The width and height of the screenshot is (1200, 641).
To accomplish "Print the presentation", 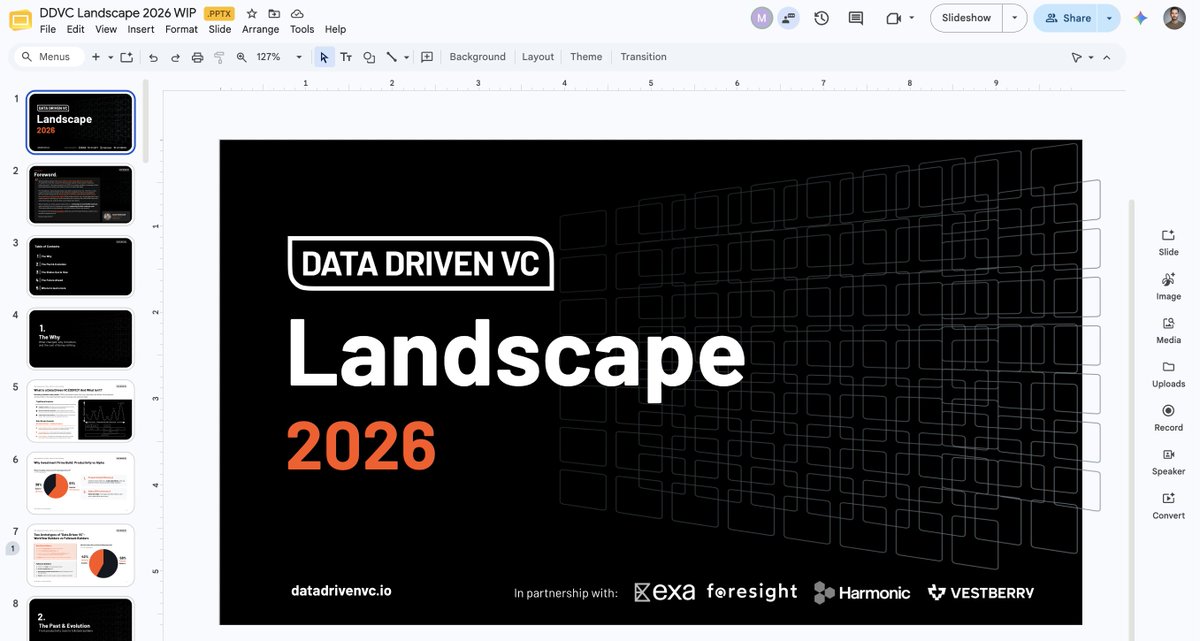I will click(x=197, y=57).
